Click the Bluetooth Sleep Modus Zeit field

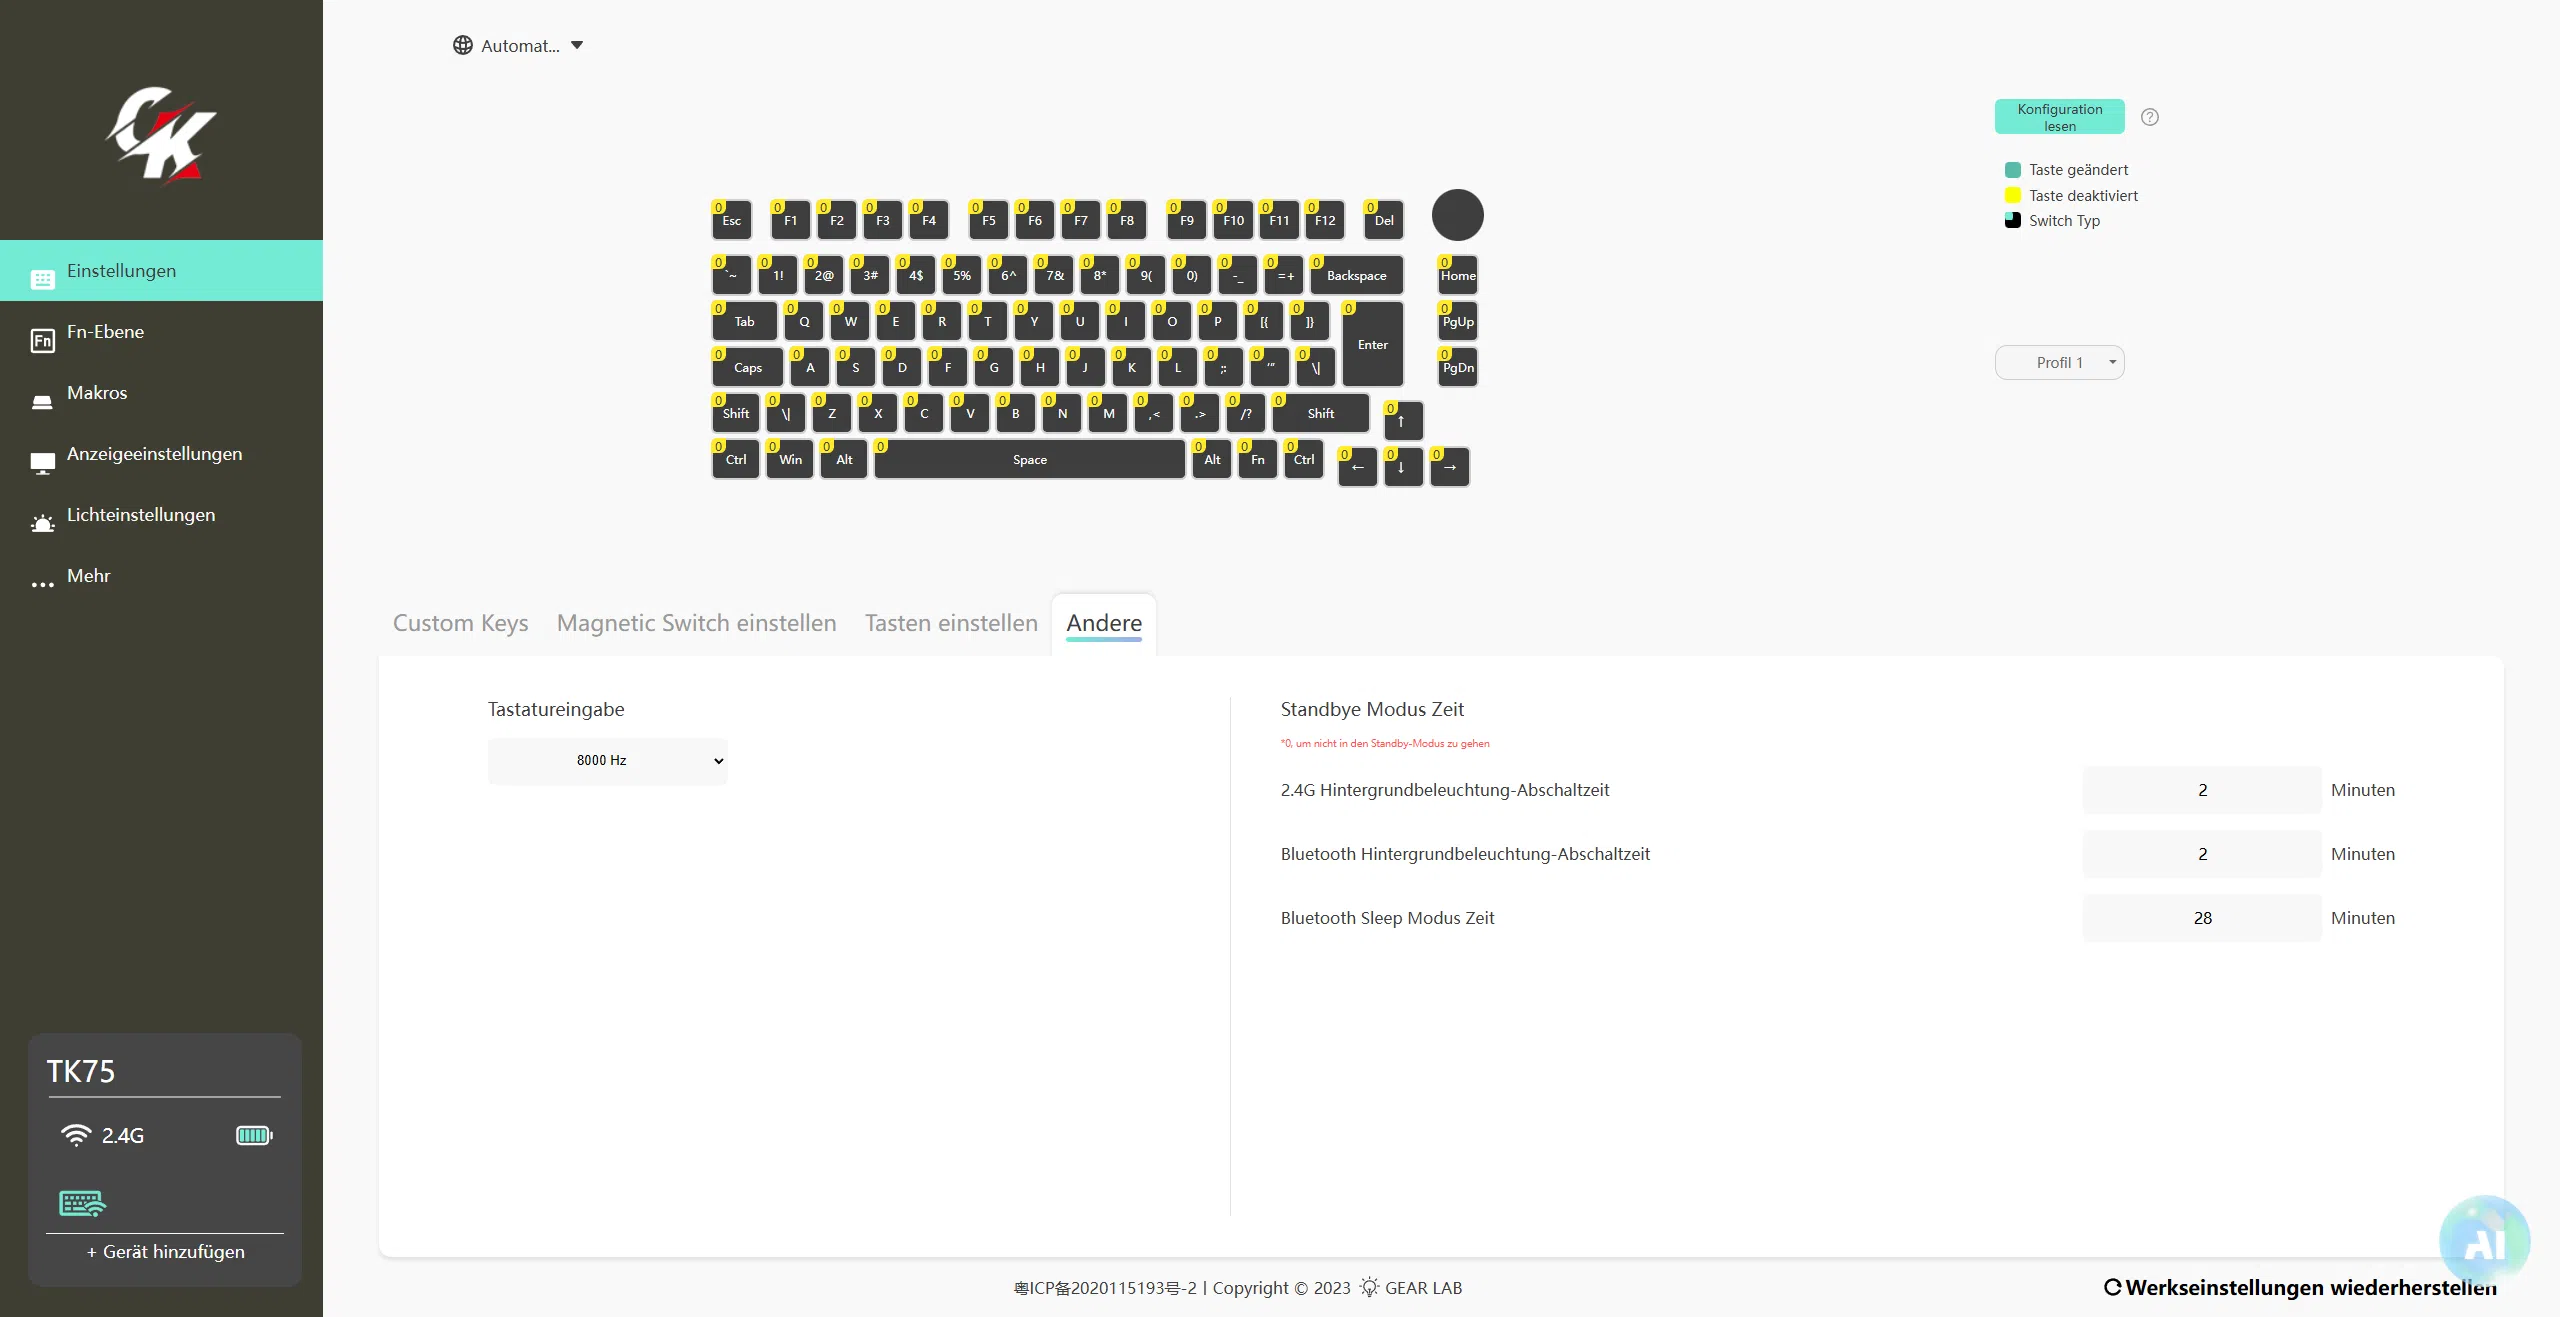pos(2201,918)
